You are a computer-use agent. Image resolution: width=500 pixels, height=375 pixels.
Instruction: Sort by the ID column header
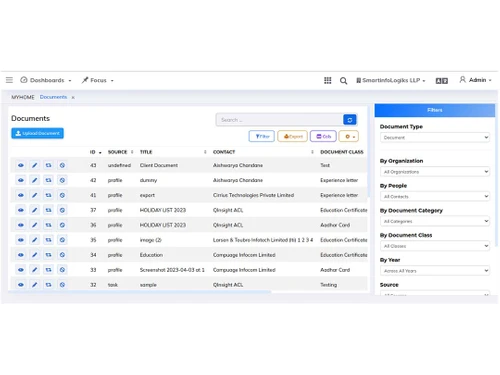click(x=95, y=152)
